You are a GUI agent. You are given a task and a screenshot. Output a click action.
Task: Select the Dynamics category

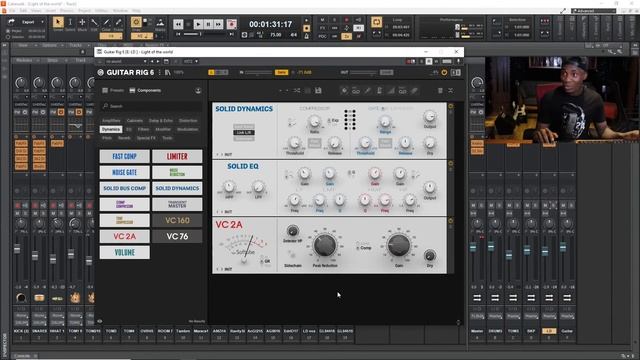(x=111, y=129)
